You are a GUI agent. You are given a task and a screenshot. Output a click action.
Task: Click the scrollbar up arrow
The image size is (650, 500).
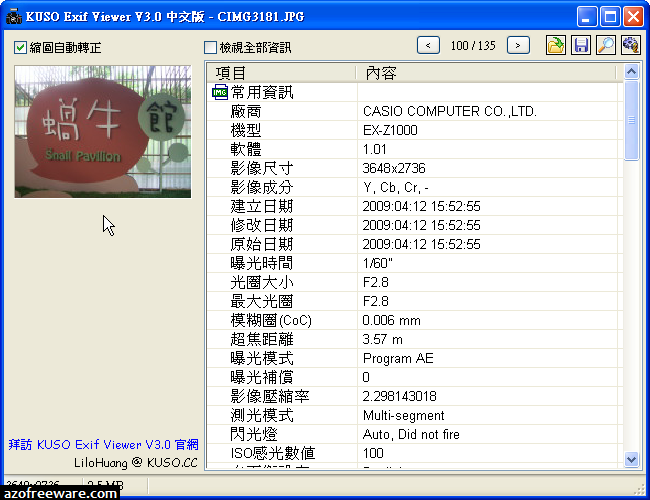coord(631,72)
